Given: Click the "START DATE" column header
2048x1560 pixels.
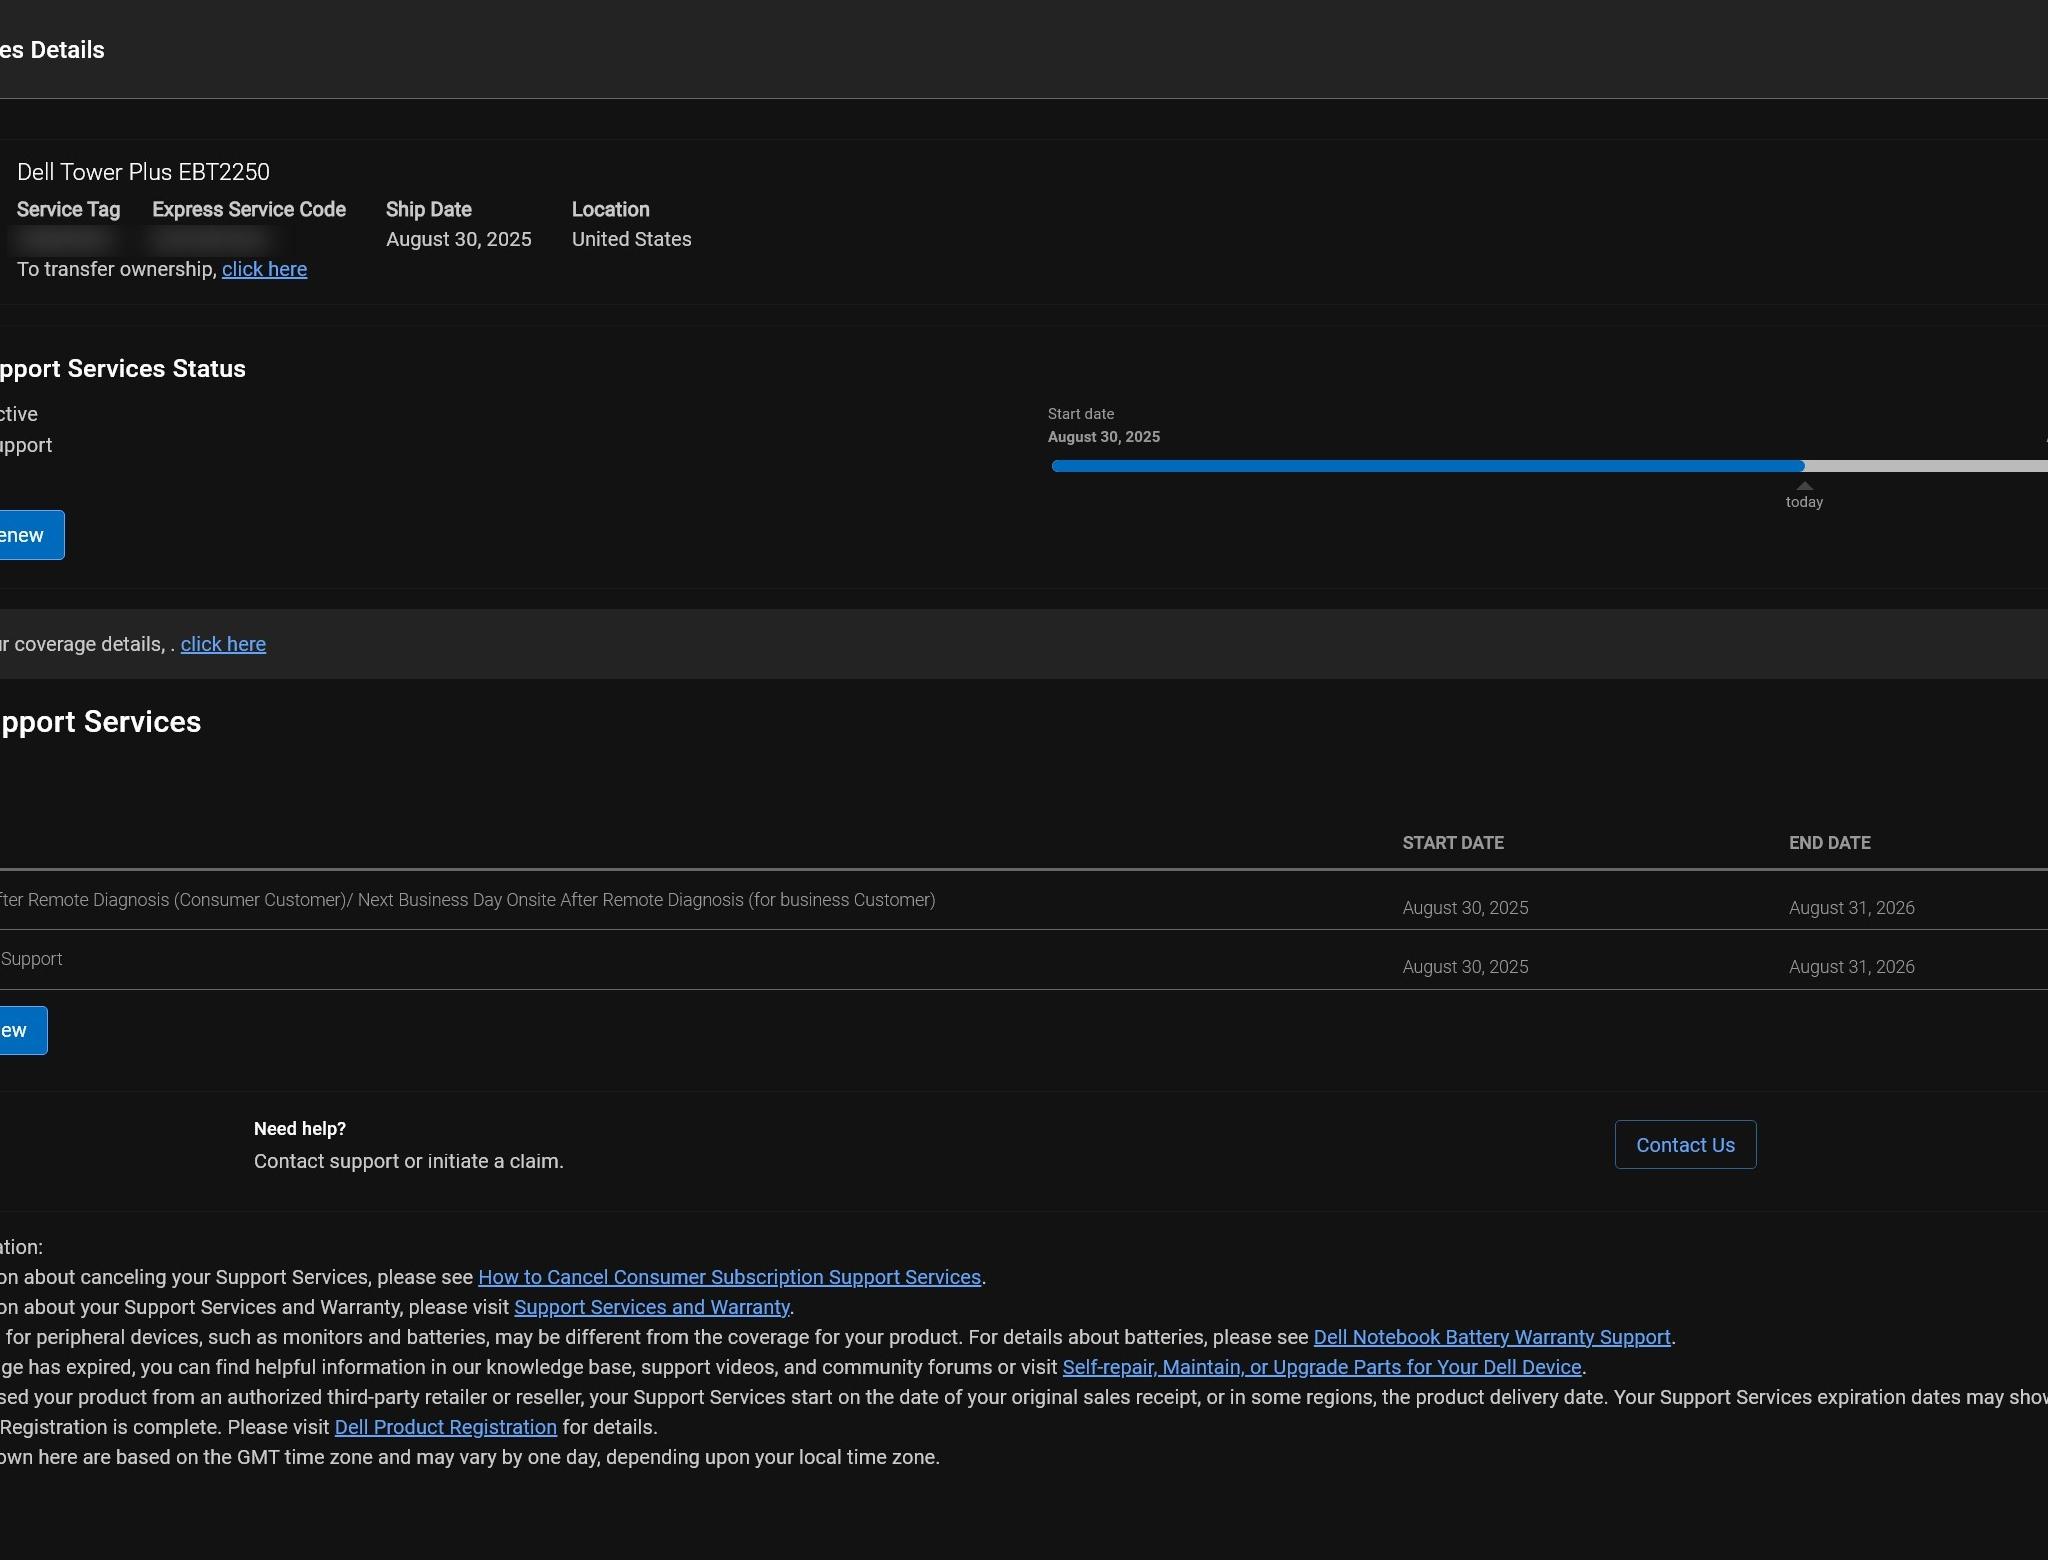Looking at the screenshot, I should tap(1453, 843).
